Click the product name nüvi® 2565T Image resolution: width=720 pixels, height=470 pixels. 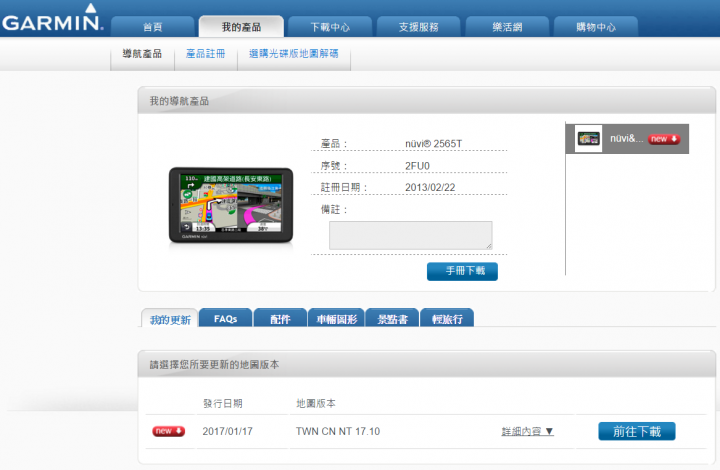point(433,144)
